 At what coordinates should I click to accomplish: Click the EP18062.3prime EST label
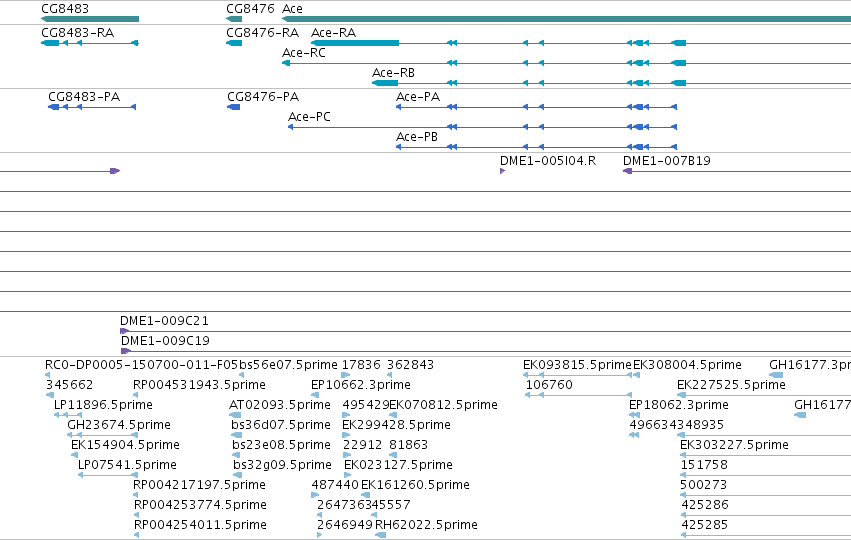(679, 405)
